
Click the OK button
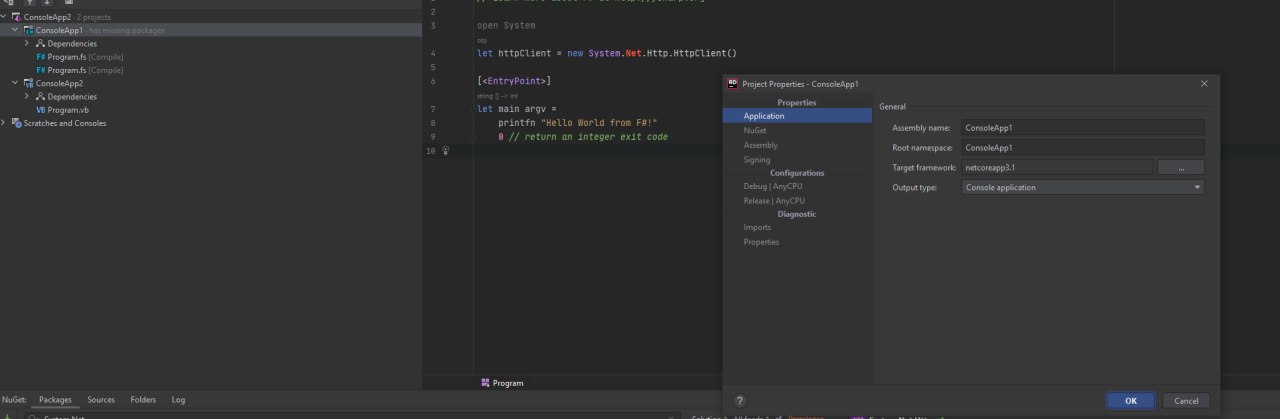point(1130,400)
